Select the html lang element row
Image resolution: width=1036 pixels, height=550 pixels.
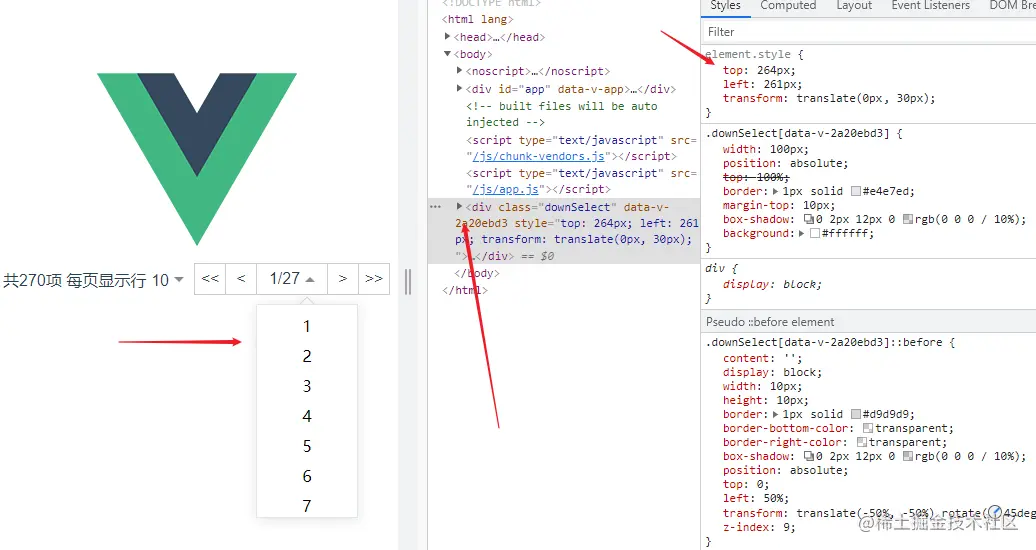click(x=478, y=19)
